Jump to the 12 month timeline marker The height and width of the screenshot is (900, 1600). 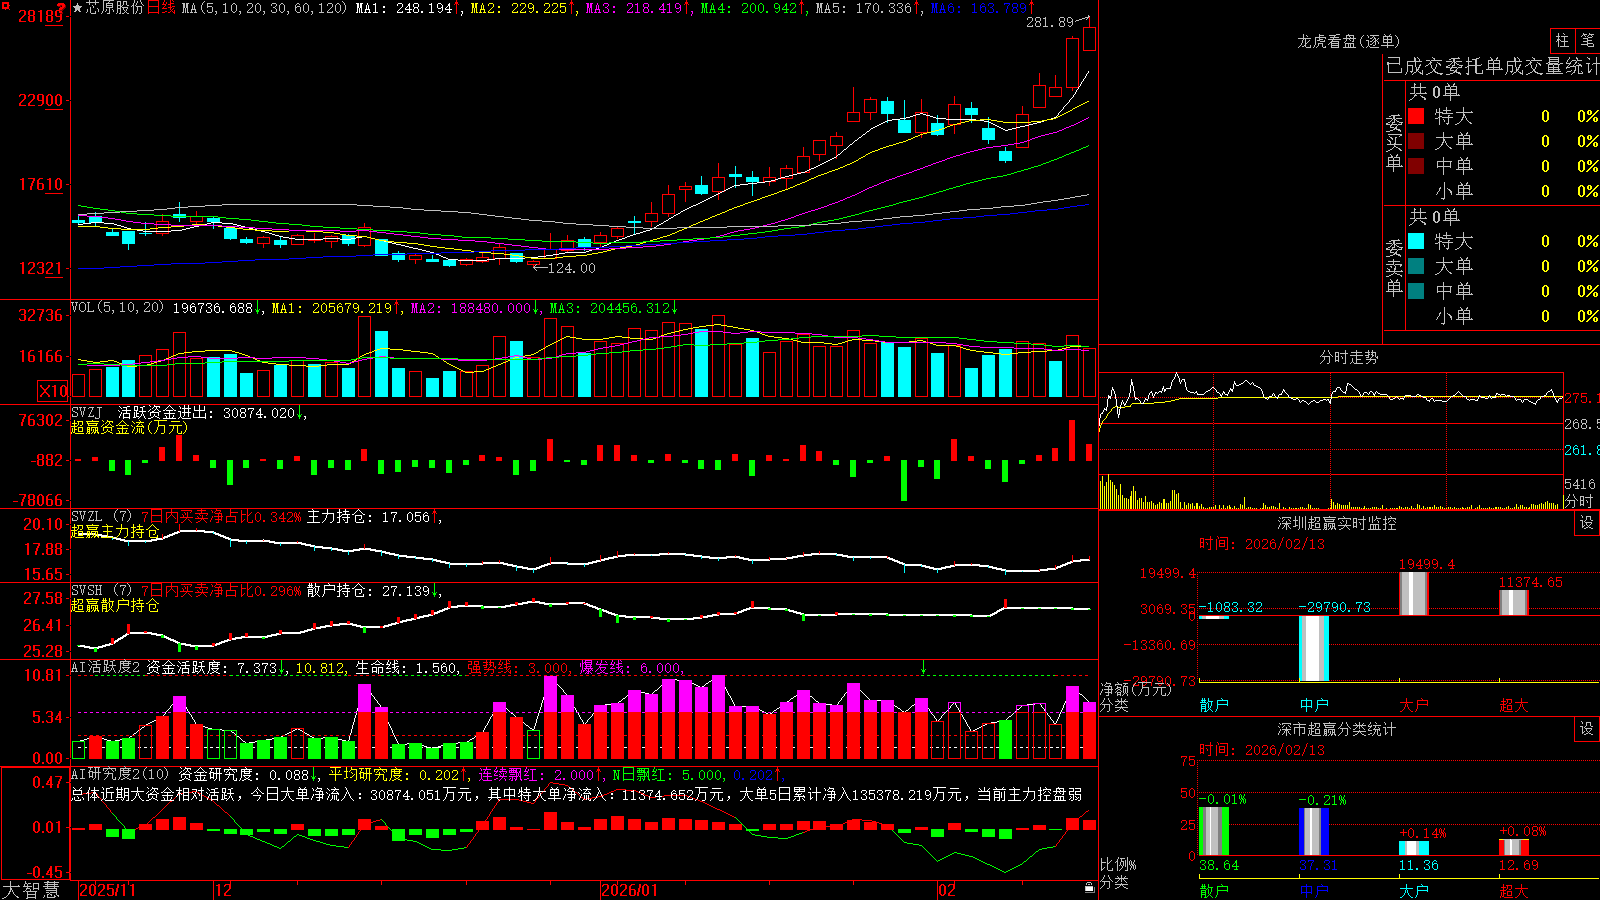[224, 890]
